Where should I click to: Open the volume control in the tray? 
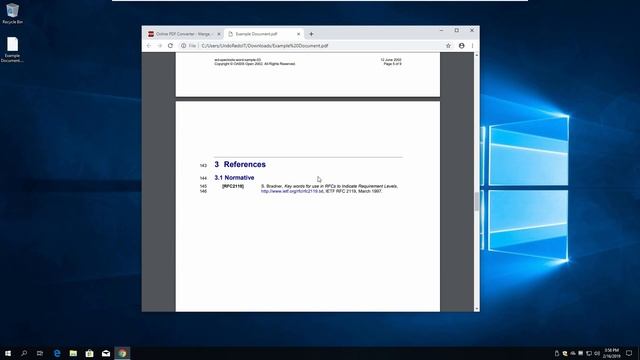click(597, 353)
